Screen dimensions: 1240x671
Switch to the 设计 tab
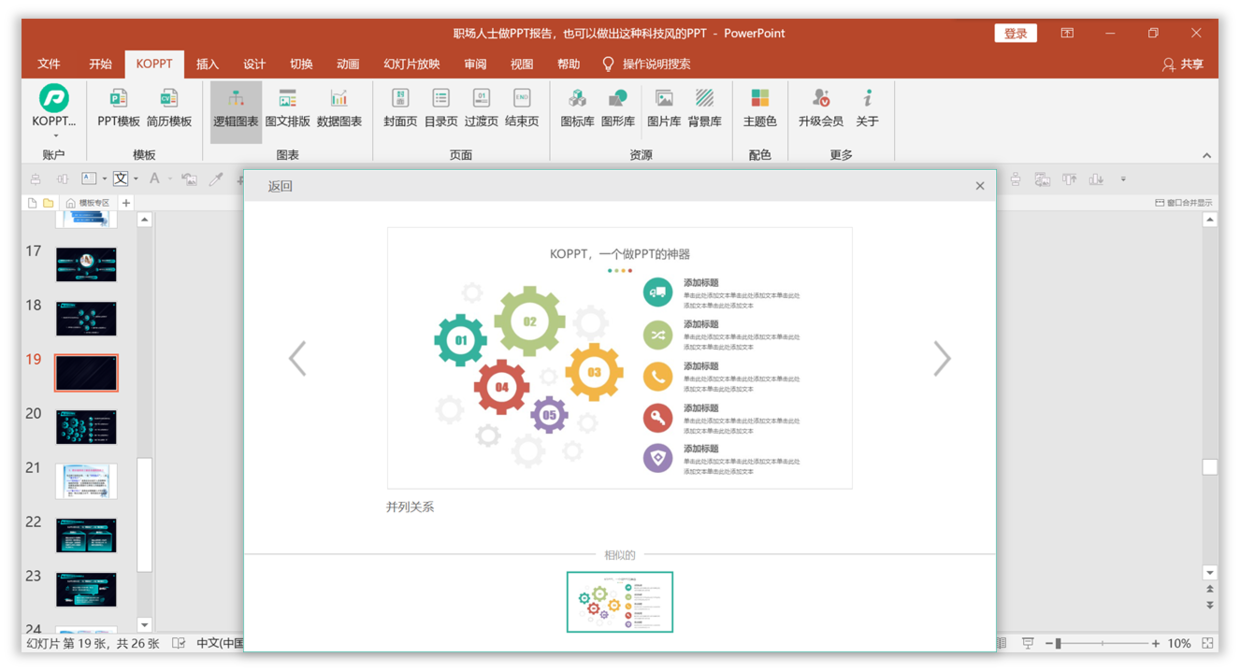point(254,64)
